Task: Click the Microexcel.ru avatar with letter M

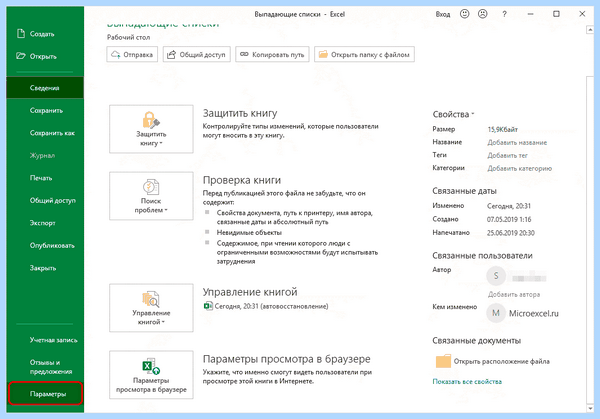Action: click(496, 313)
